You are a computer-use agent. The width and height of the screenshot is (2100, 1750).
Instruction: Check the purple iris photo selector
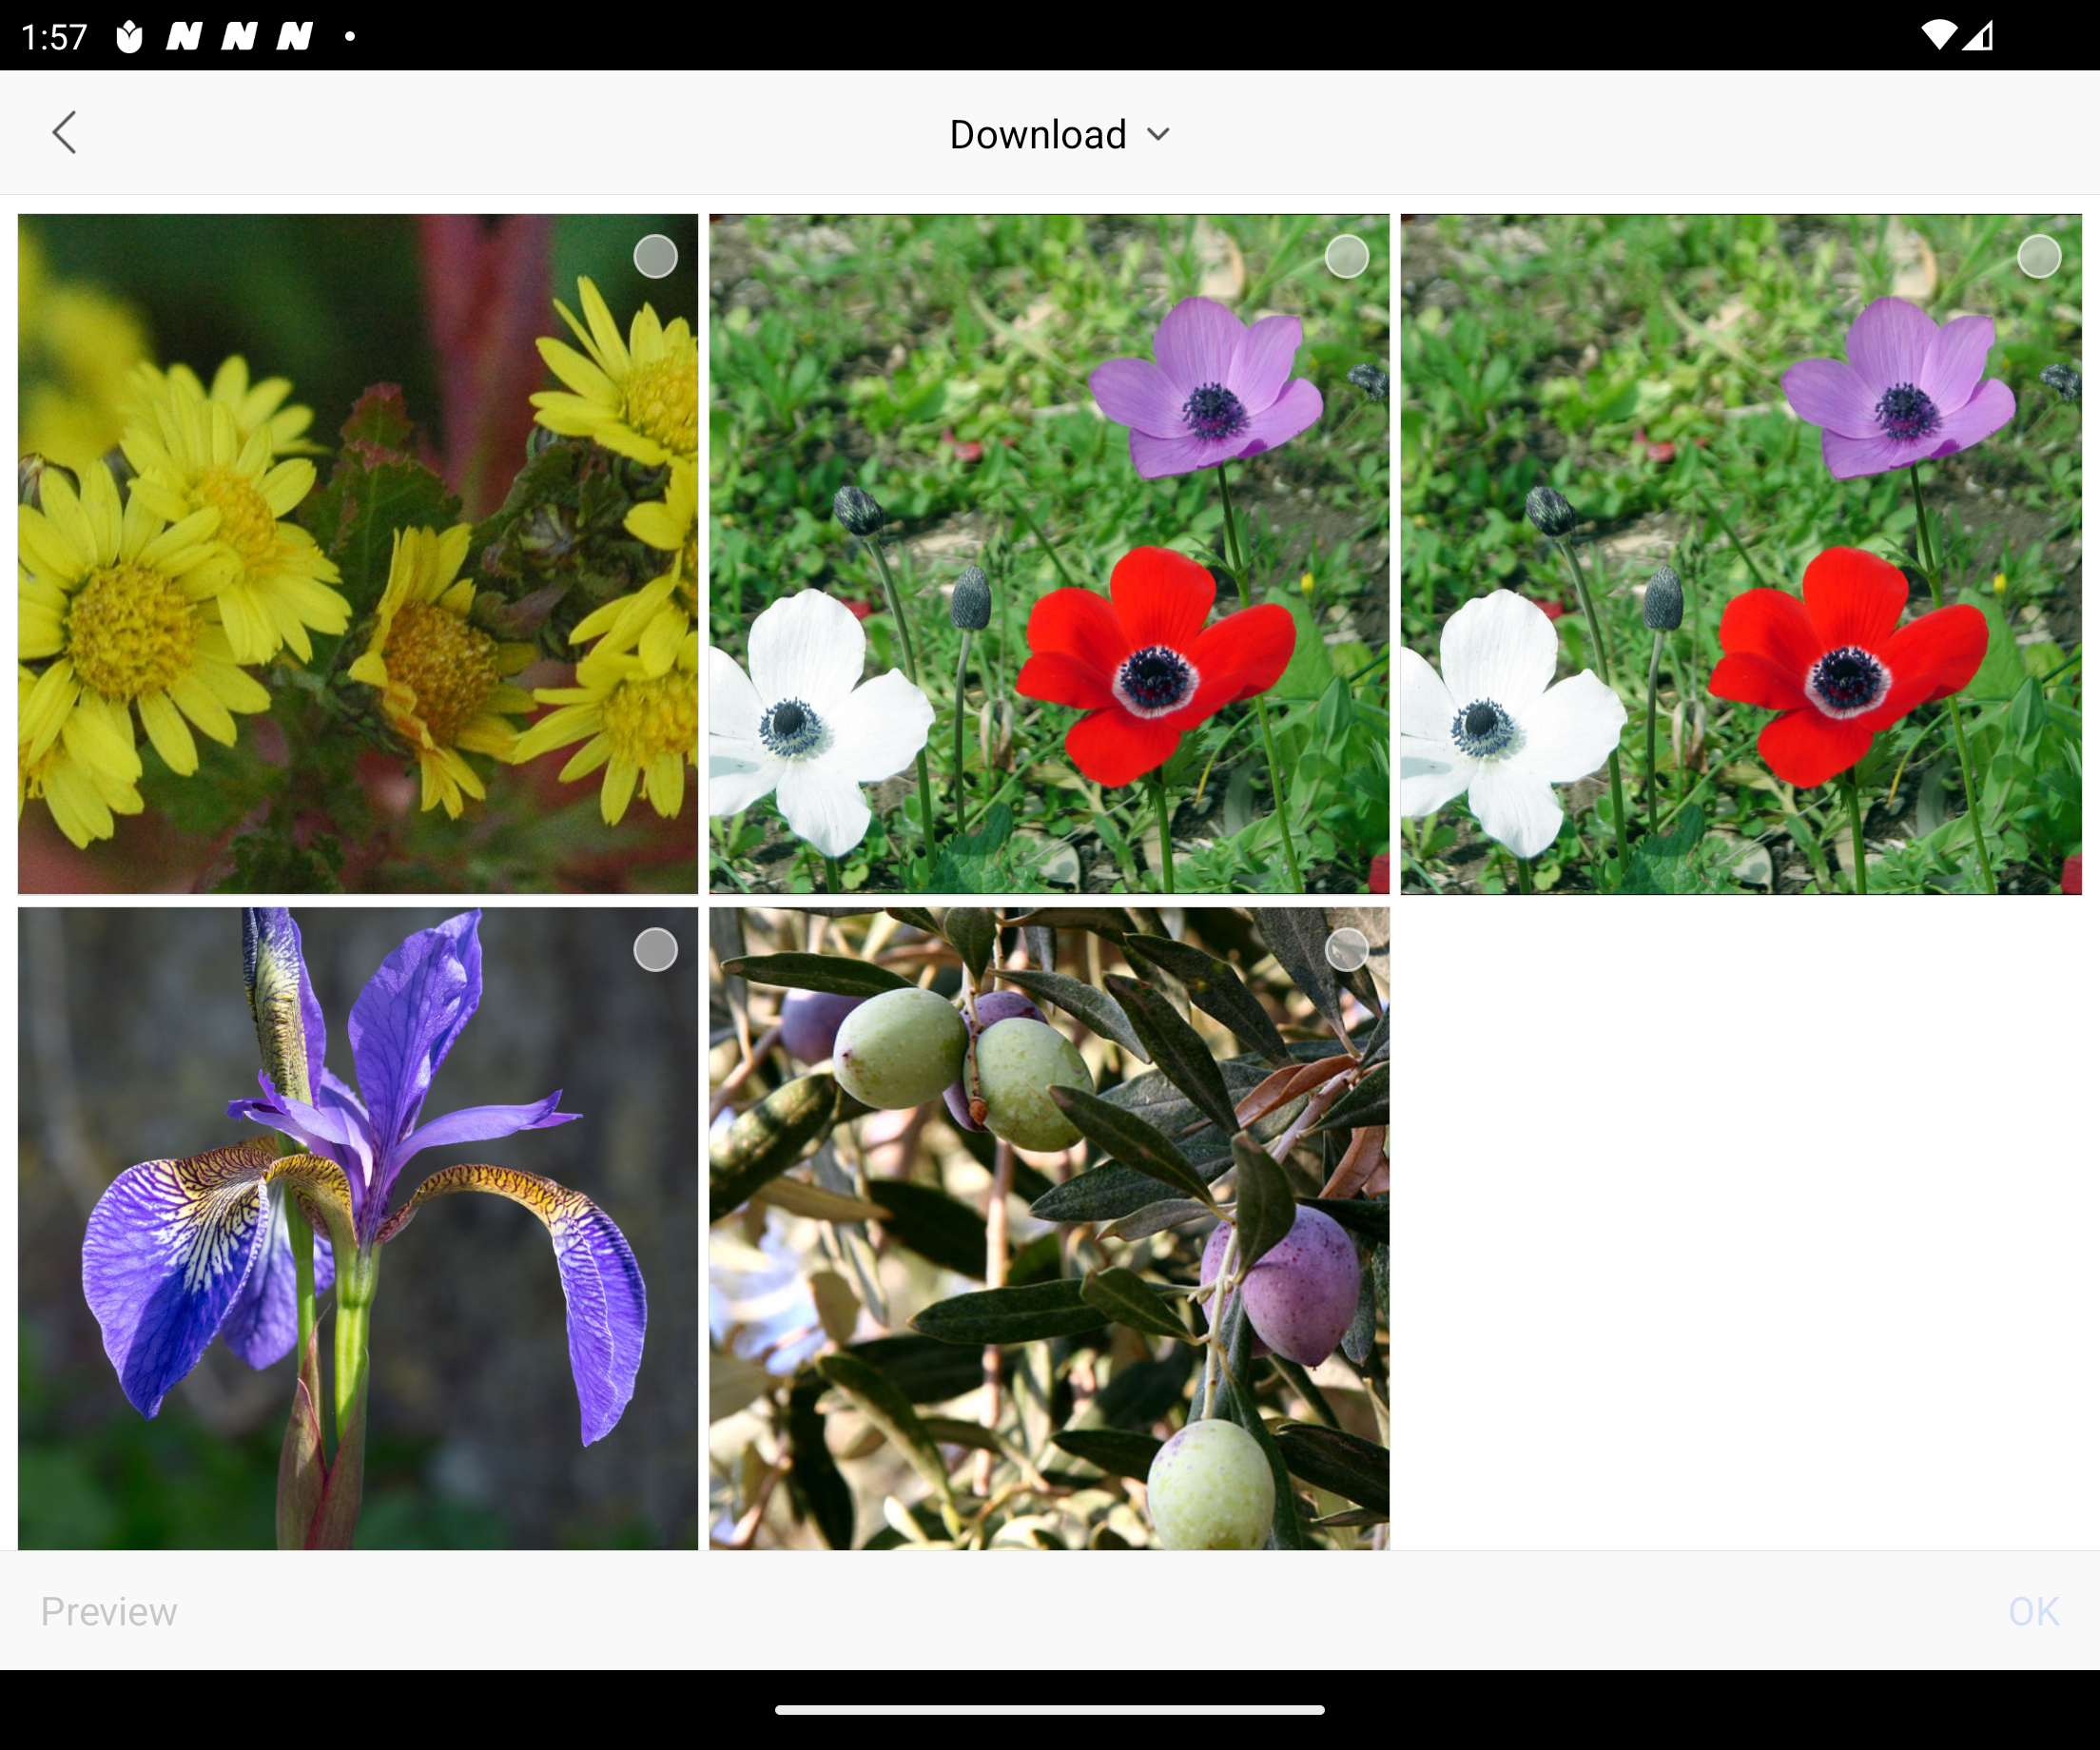pyautogui.click(x=655, y=950)
